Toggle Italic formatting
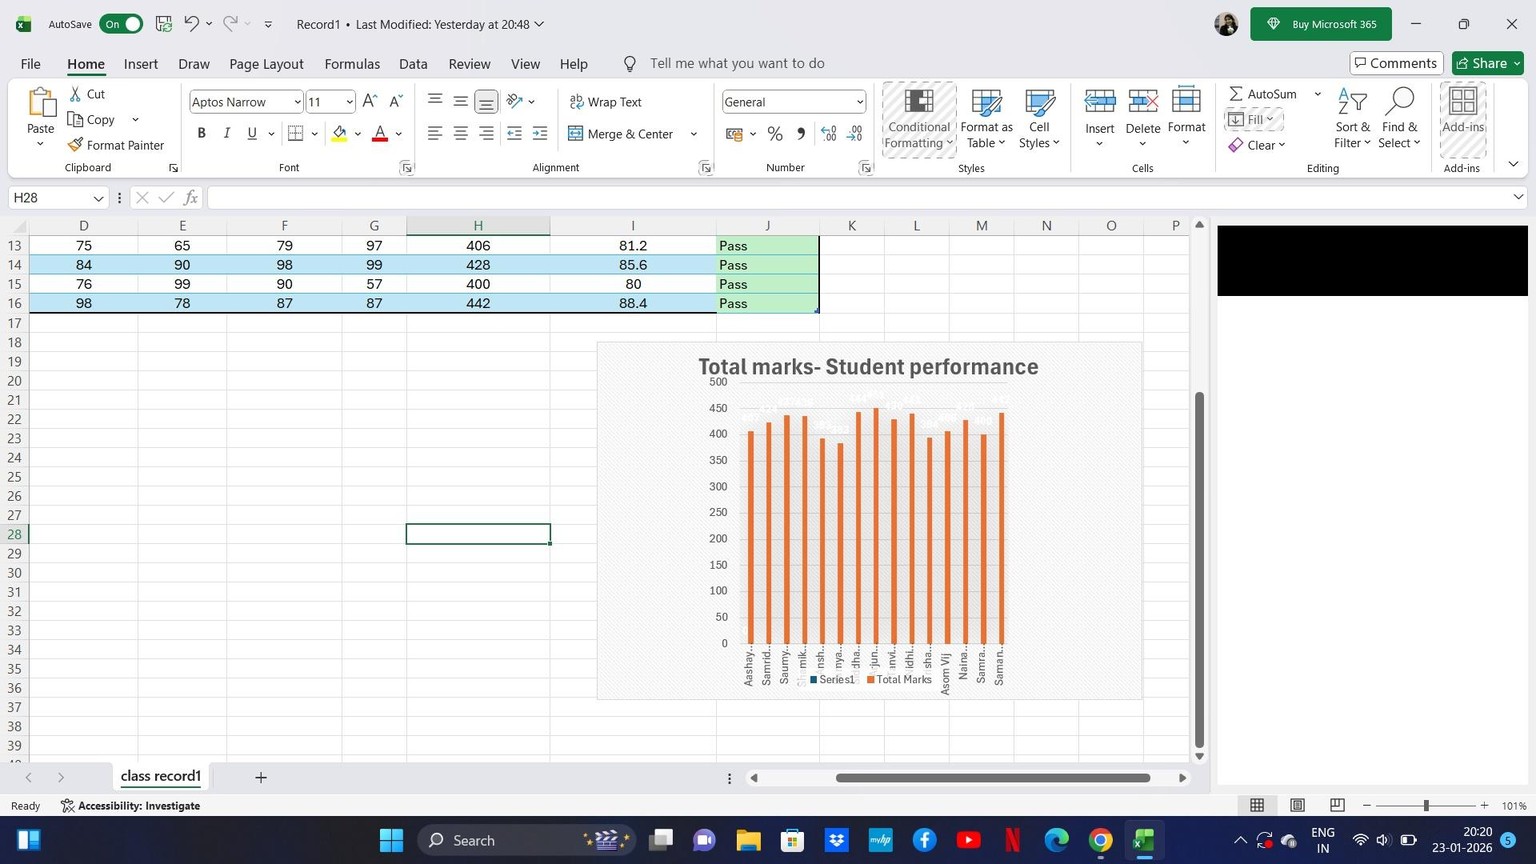This screenshot has height=864, width=1536. 227,133
